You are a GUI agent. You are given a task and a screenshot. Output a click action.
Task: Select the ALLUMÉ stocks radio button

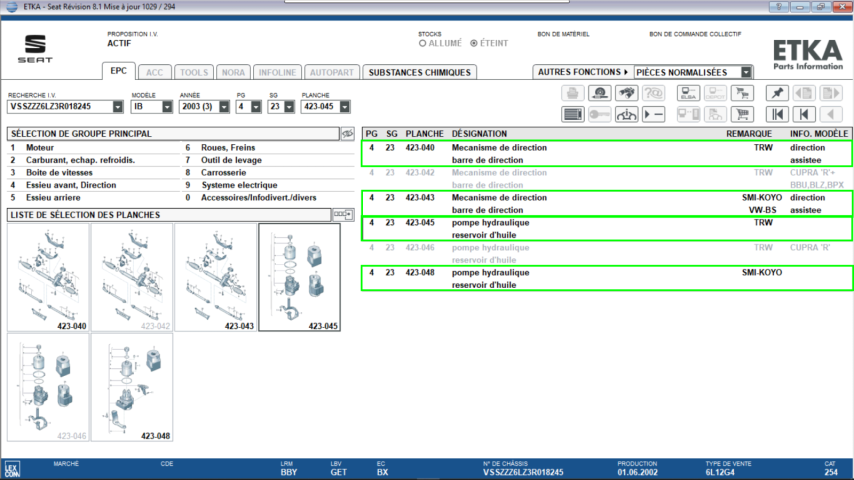coord(422,43)
